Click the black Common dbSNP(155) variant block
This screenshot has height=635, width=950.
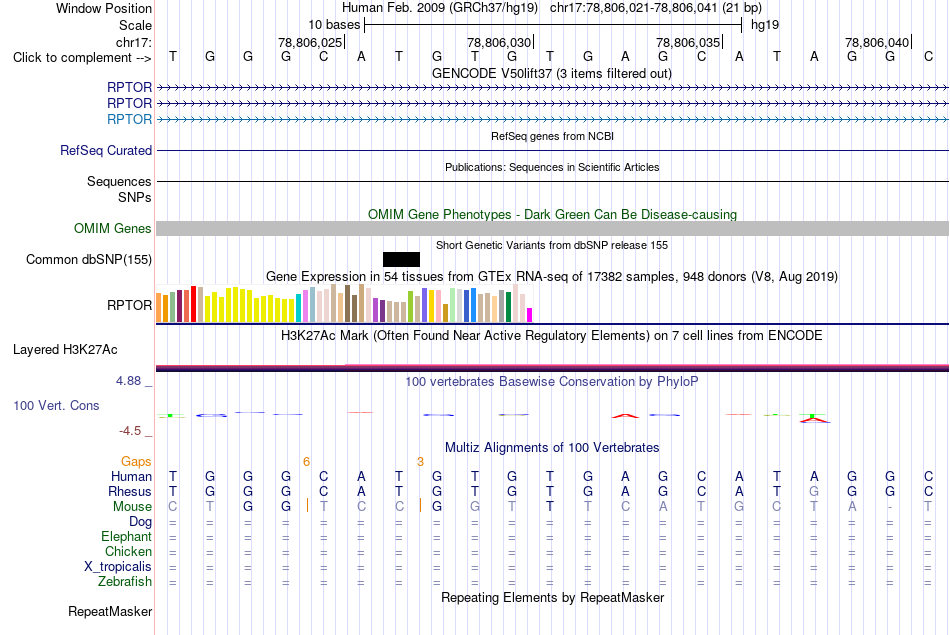click(x=401, y=259)
